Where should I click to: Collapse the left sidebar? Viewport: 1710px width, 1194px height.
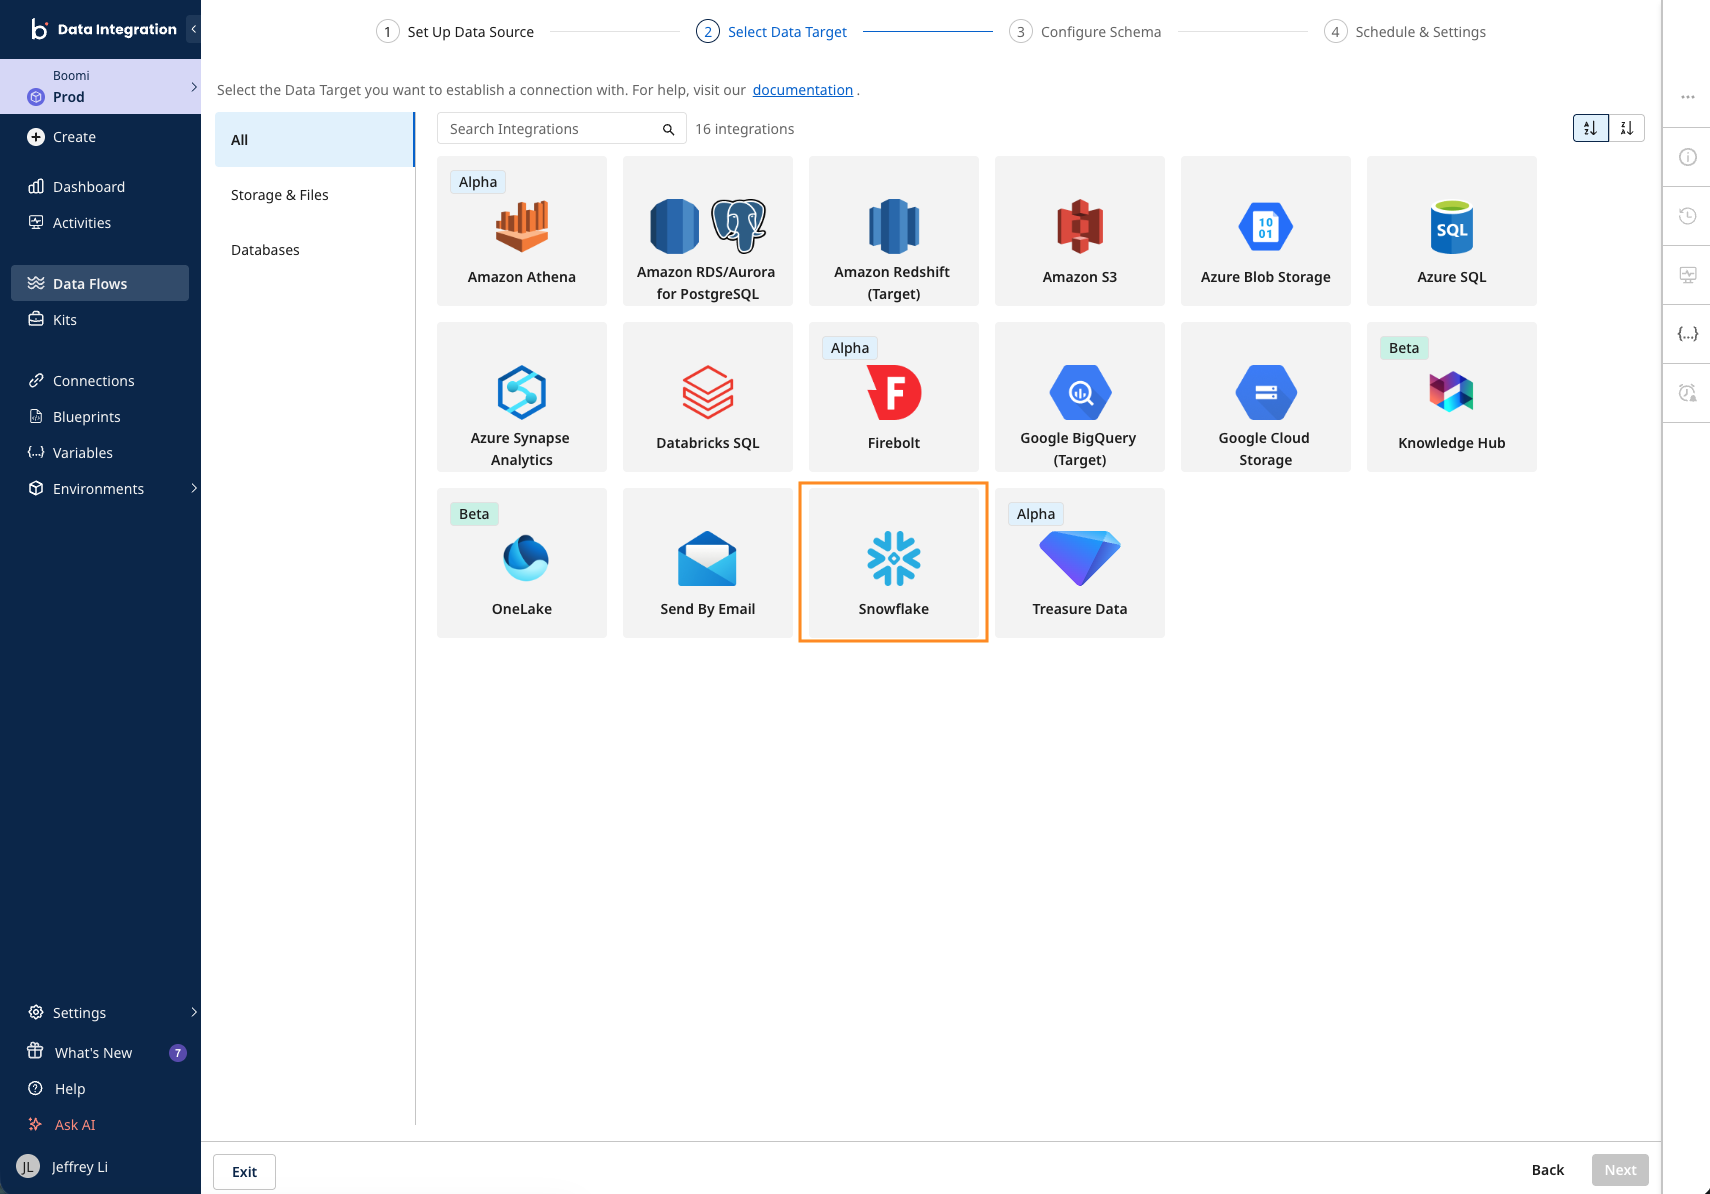193,29
